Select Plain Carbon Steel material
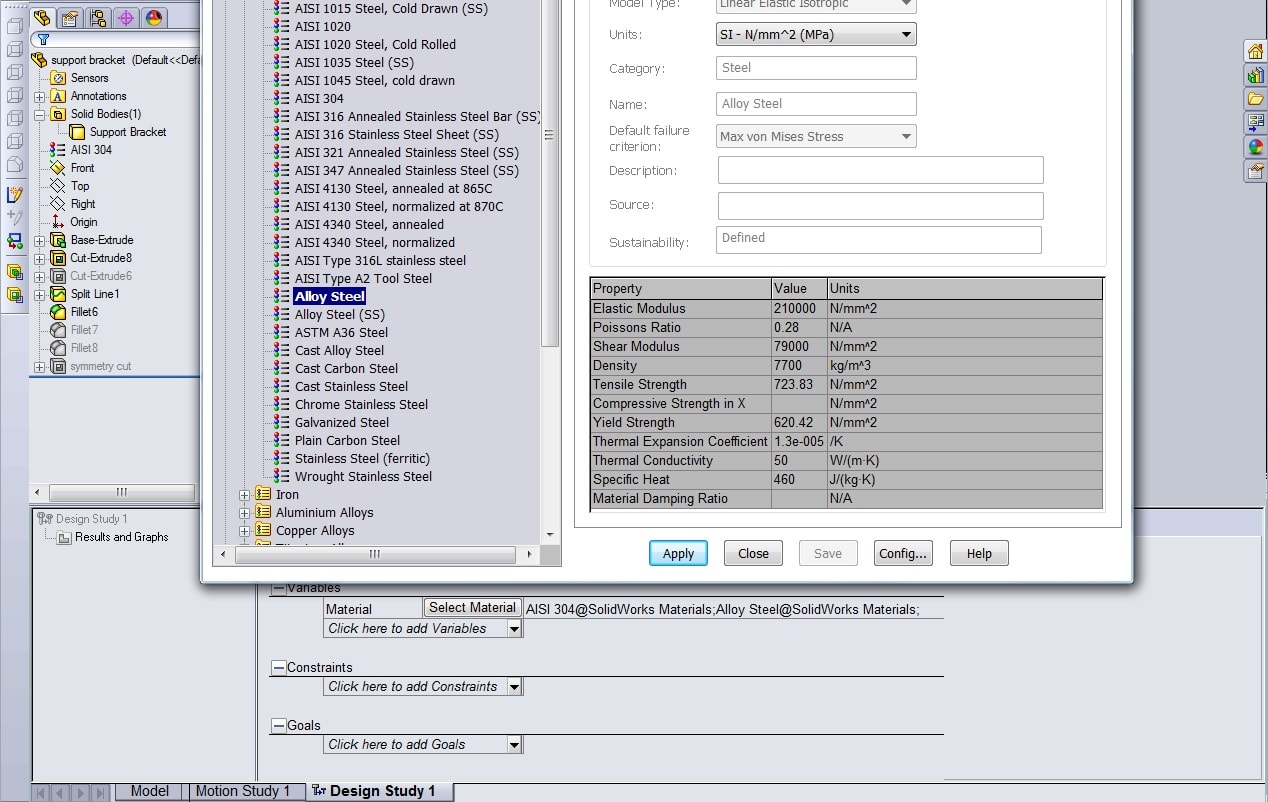The image size is (1268, 802). coord(347,441)
